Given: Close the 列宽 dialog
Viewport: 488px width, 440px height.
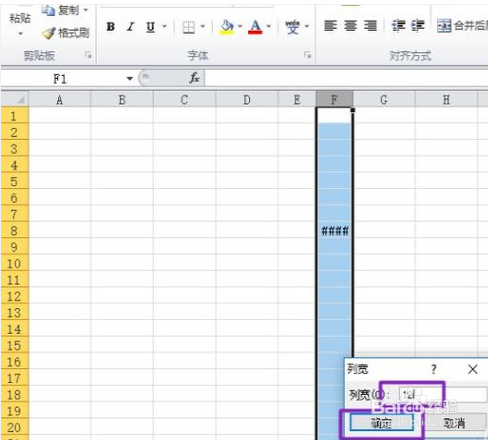Looking at the screenshot, I should [x=472, y=369].
